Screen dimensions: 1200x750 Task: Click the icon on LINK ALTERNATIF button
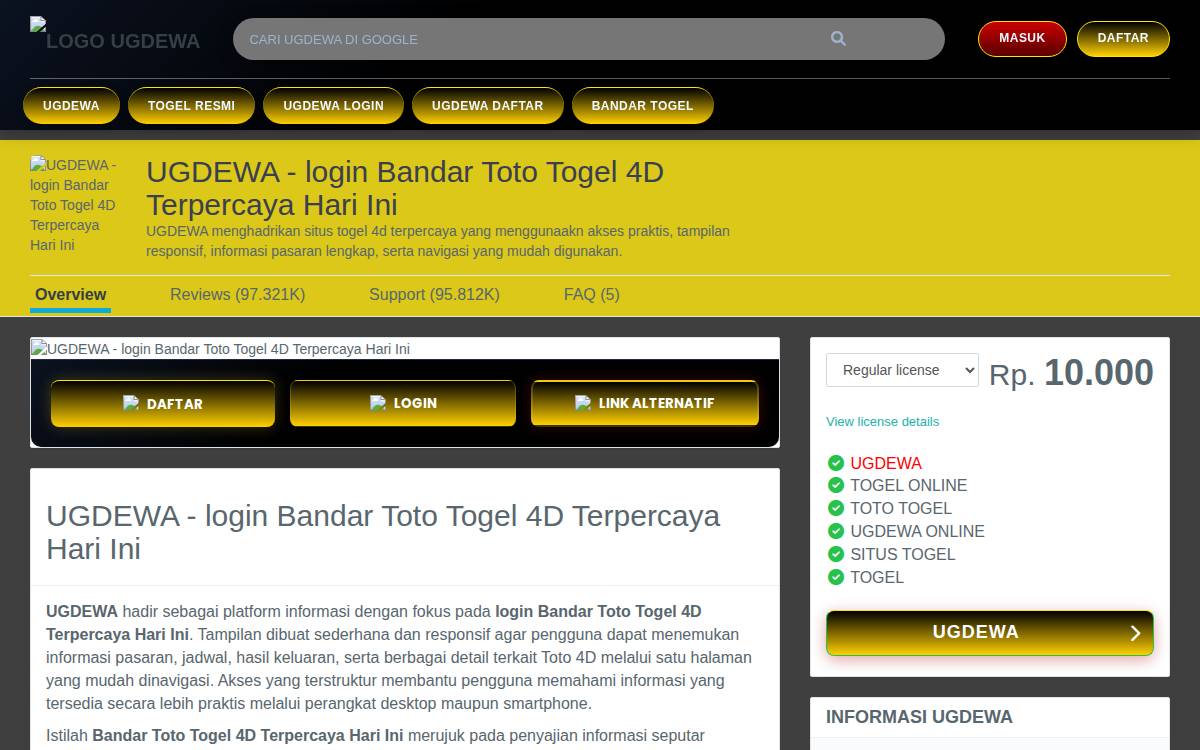coord(583,402)
